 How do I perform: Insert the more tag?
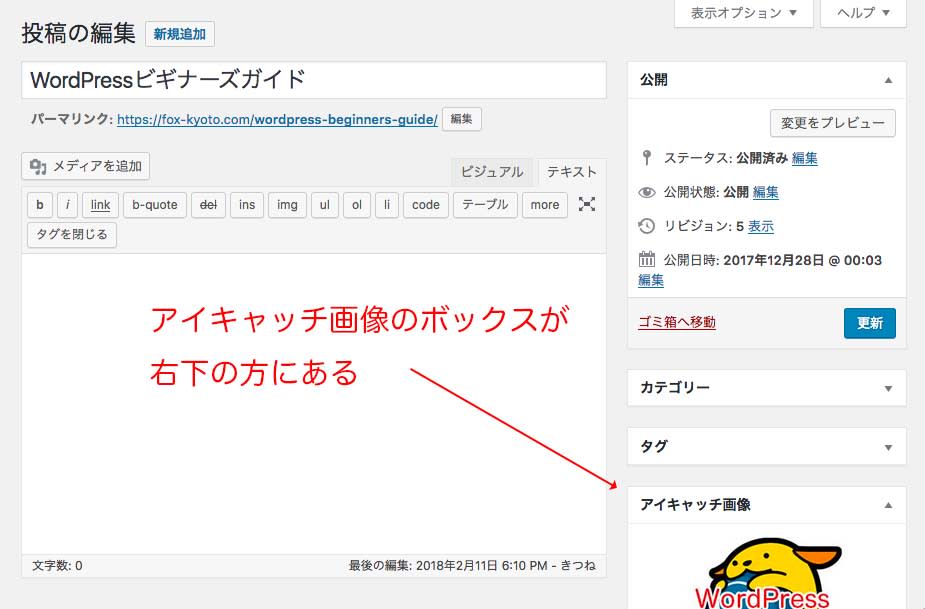544,205
